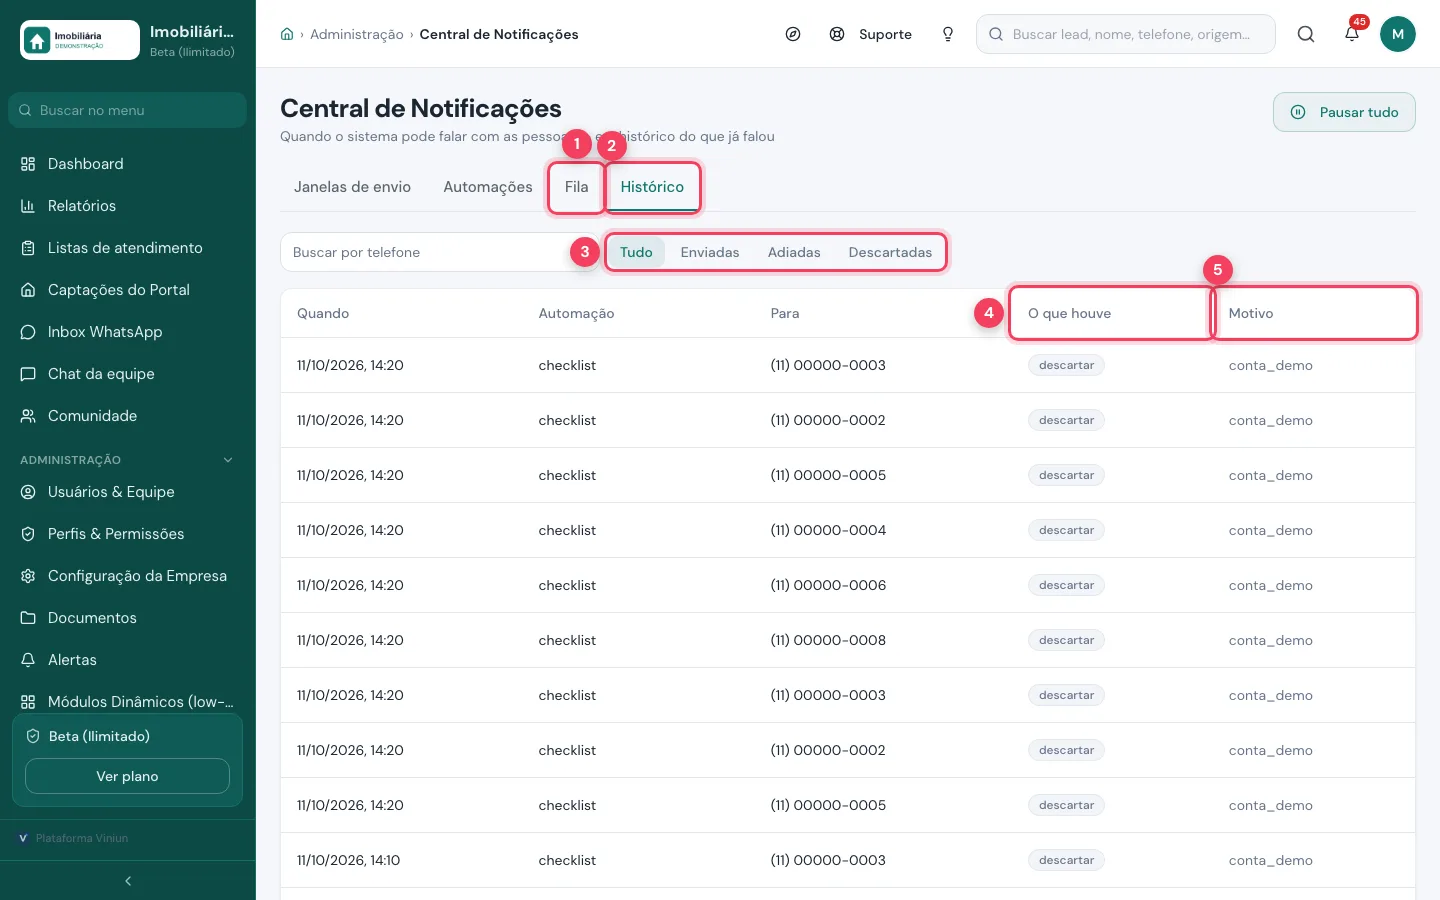1440x900 pixels.
Task: Filter history by Adiadas
Action: click(794, 252)
